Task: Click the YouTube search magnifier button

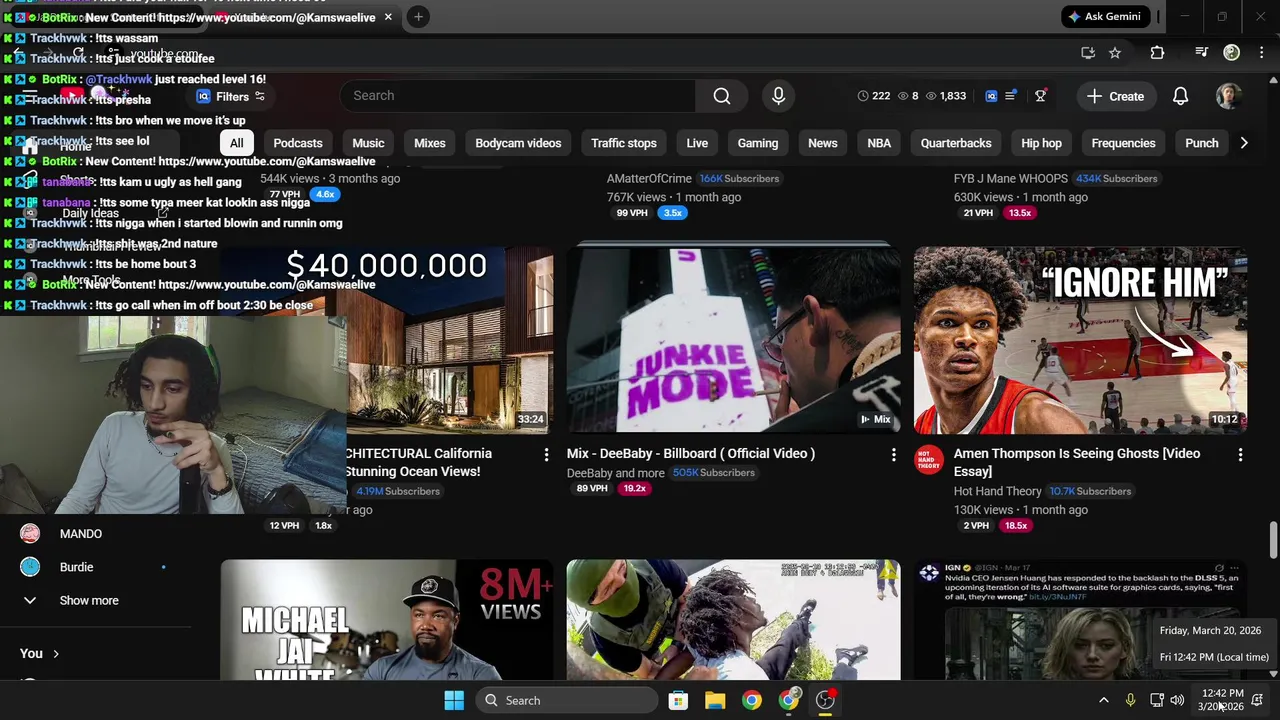Action: pos(722,96)
